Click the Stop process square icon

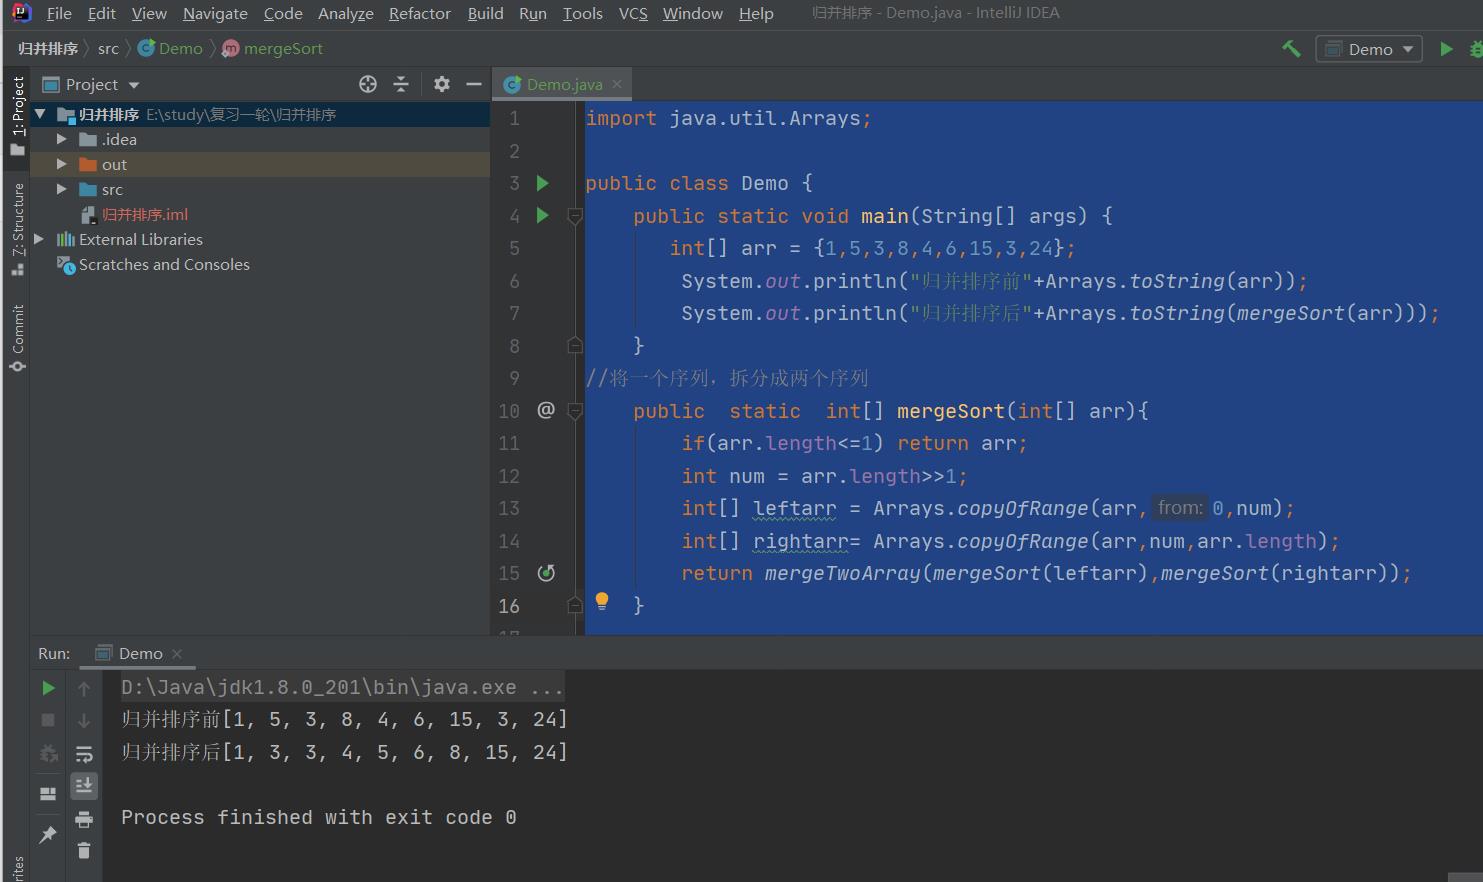[48, 720]
